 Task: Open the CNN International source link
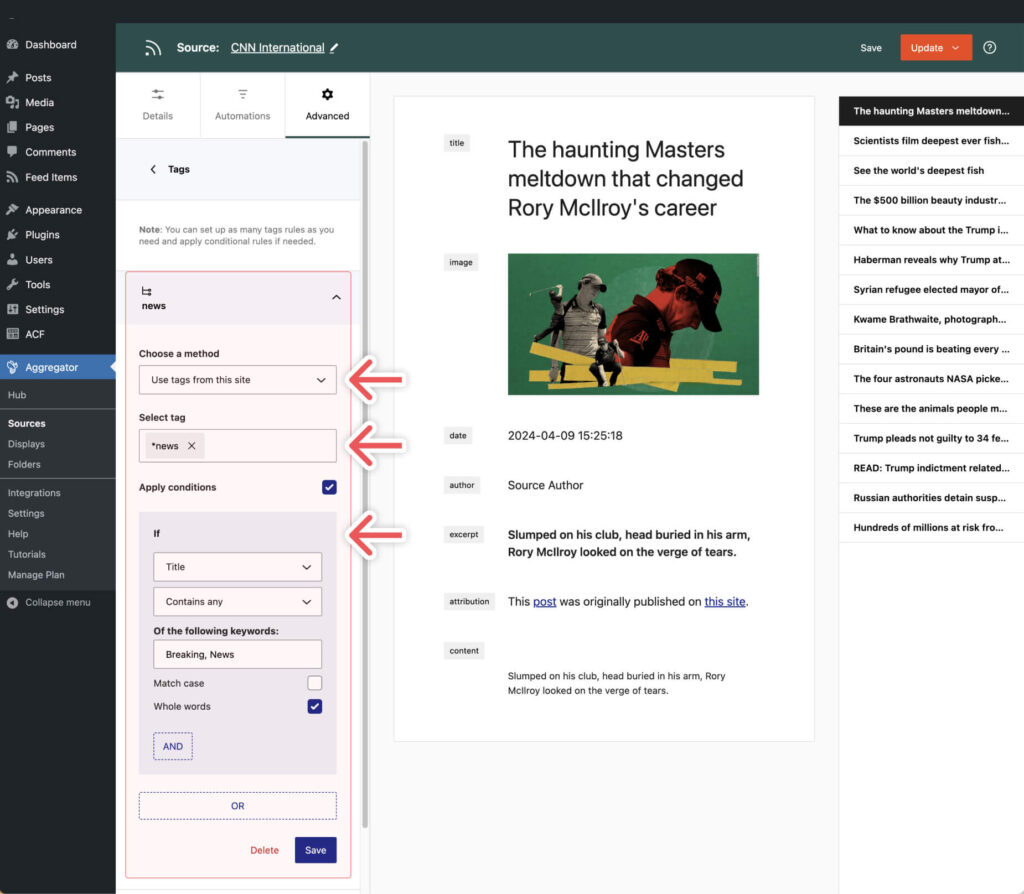pyautogui.click(x=278, y=48)
